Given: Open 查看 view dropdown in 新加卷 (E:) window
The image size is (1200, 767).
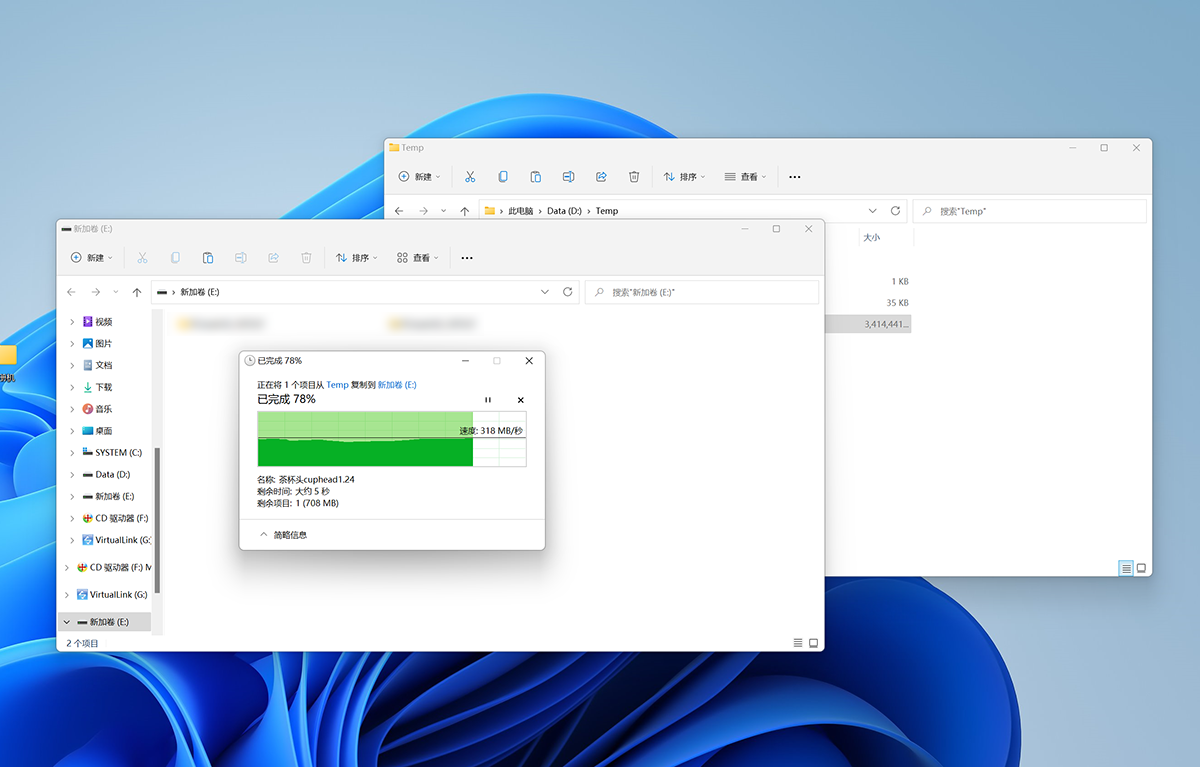Looking at the screenshot, I should pos(418,258).
